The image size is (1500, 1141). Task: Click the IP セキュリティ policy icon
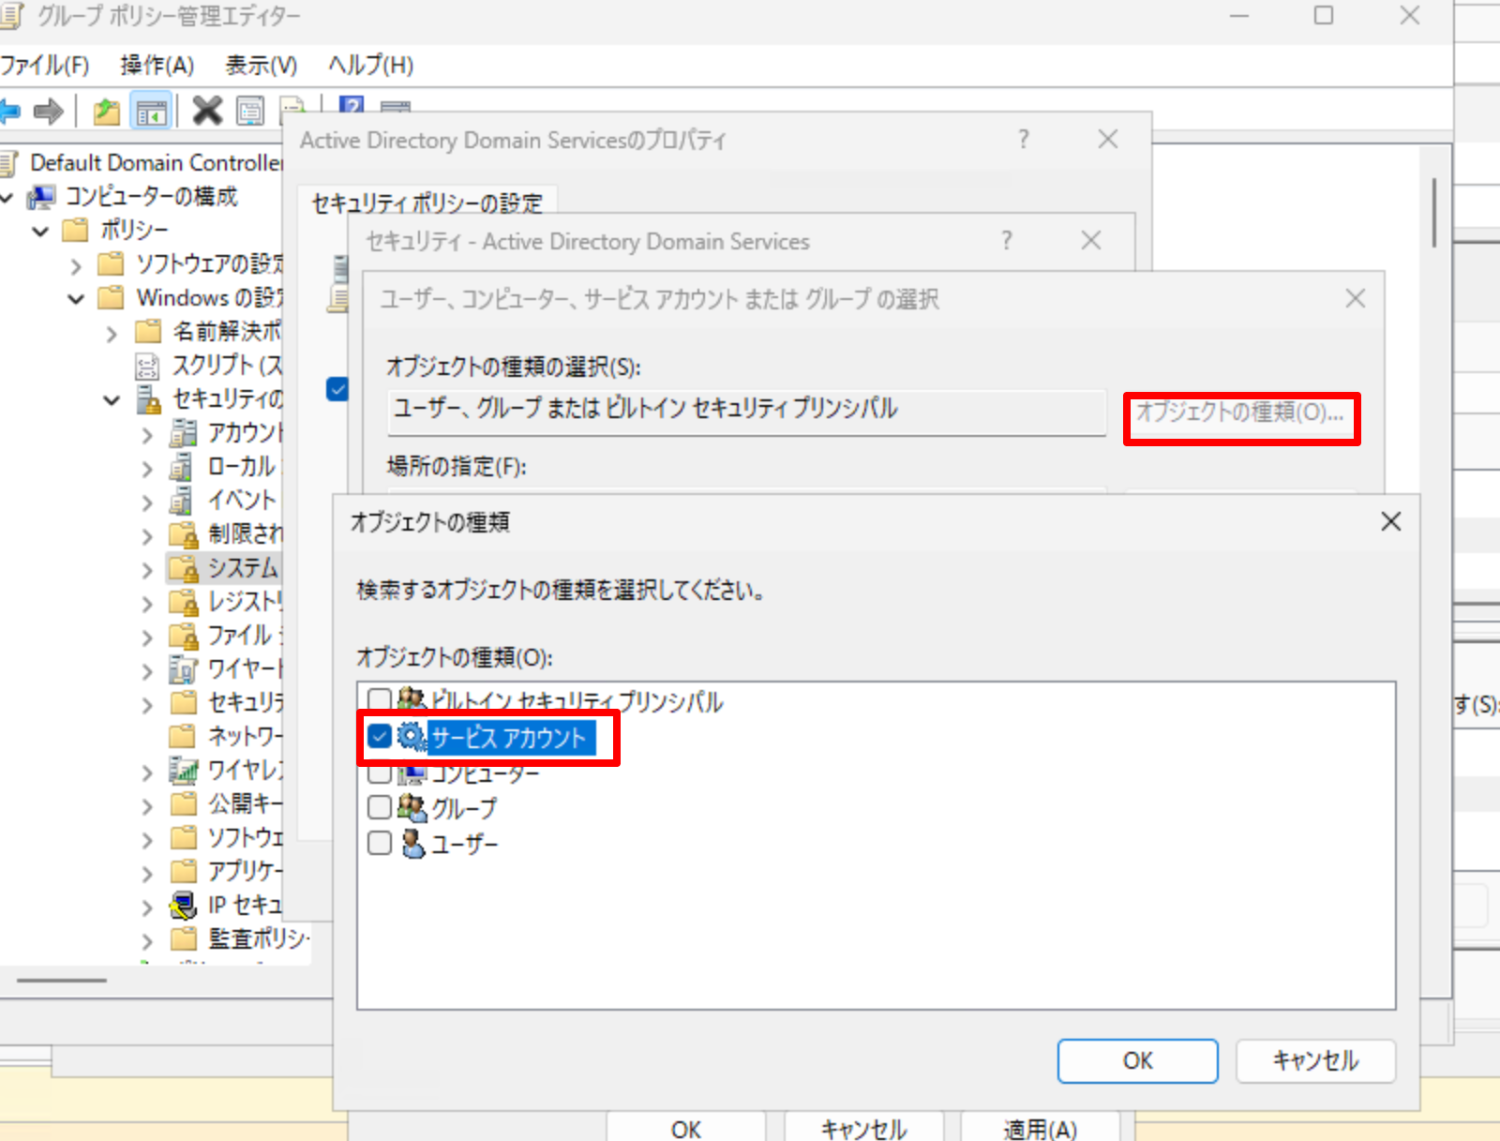pos(184,905)
